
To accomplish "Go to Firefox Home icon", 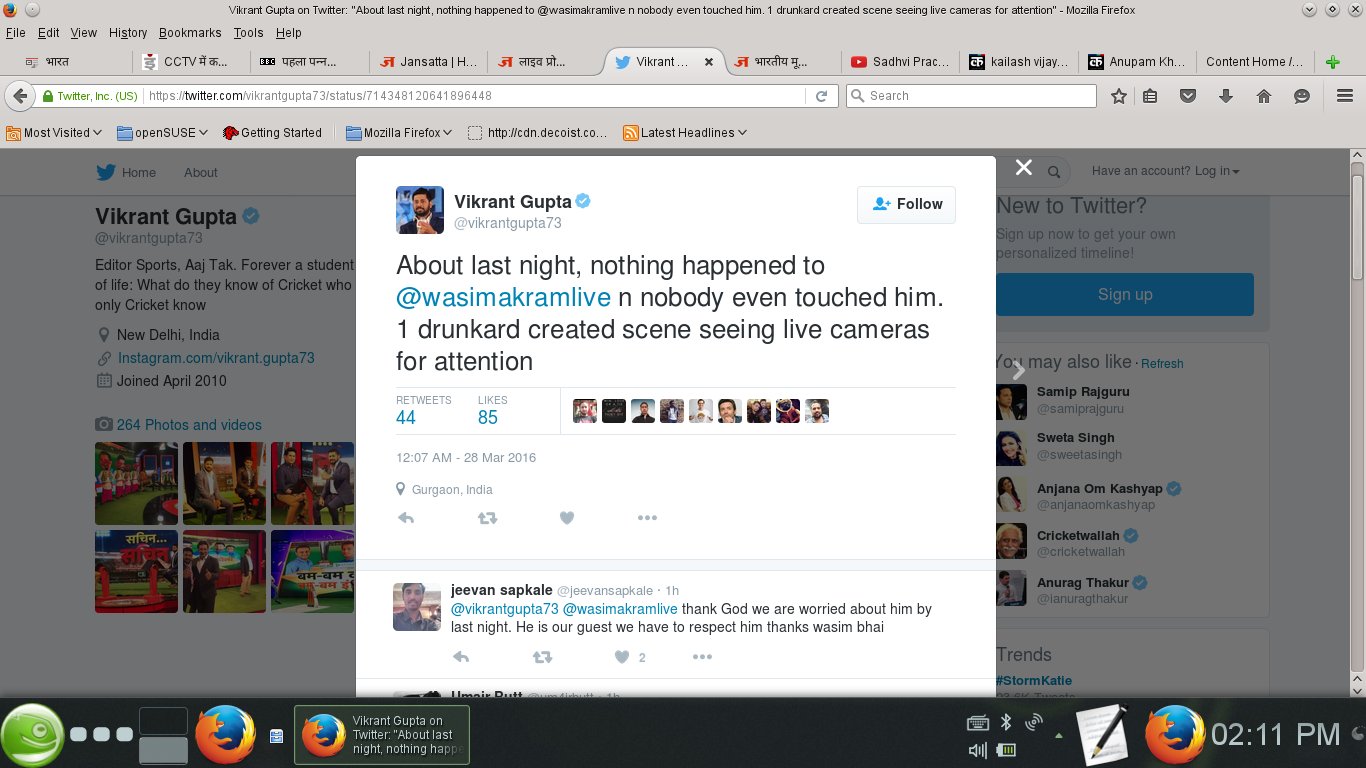I will (1264, 96).
